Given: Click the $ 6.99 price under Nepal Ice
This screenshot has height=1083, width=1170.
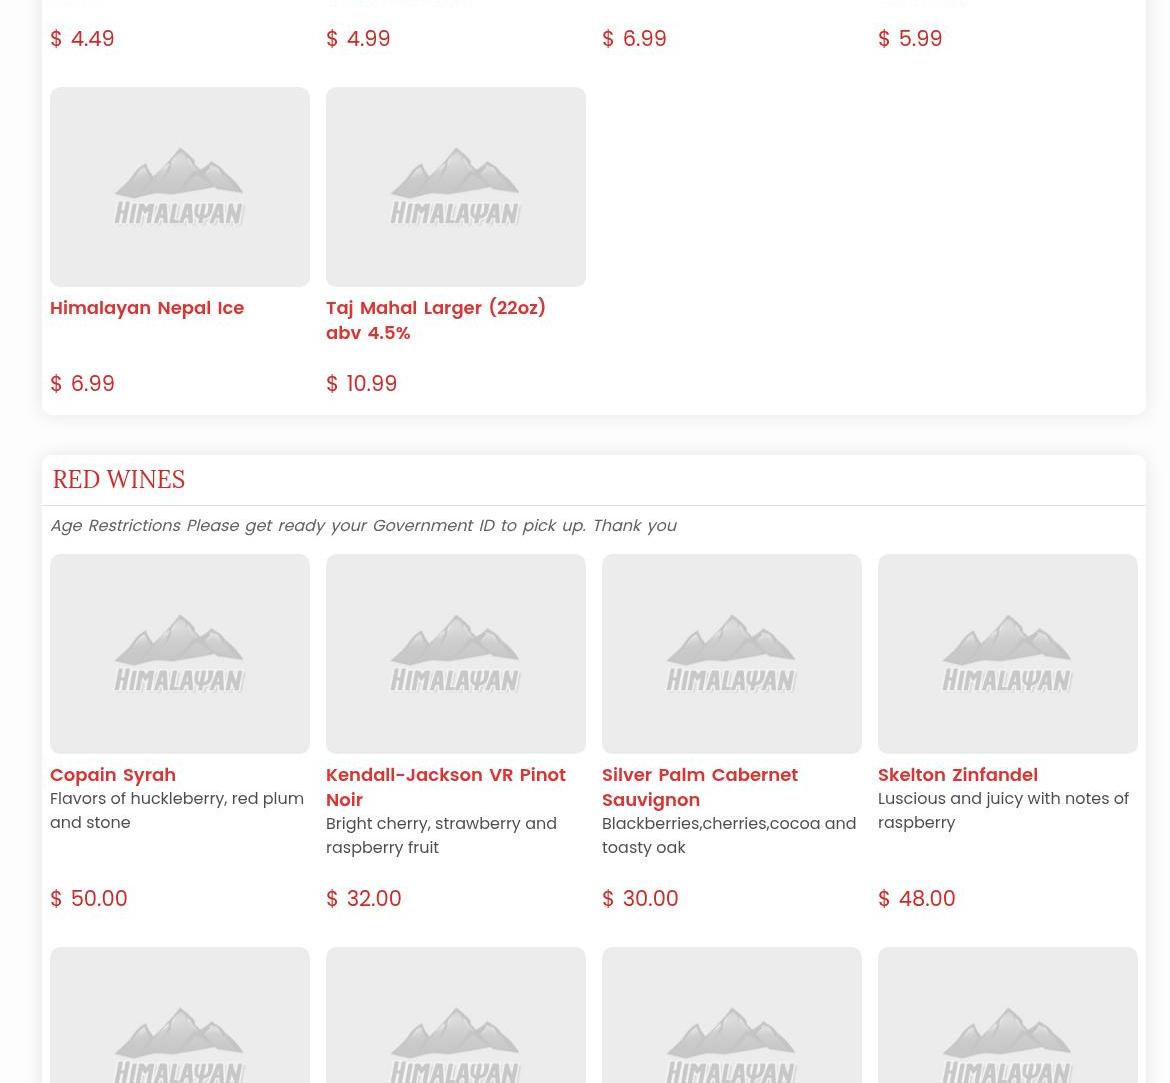Looking at the screenshot, I should (82, 384).
